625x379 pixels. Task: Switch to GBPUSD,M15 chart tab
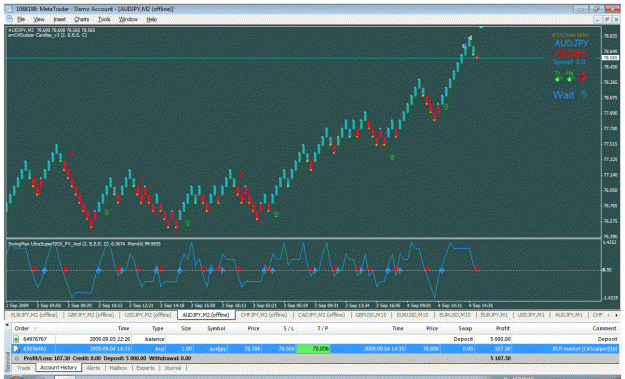point(371,315)
